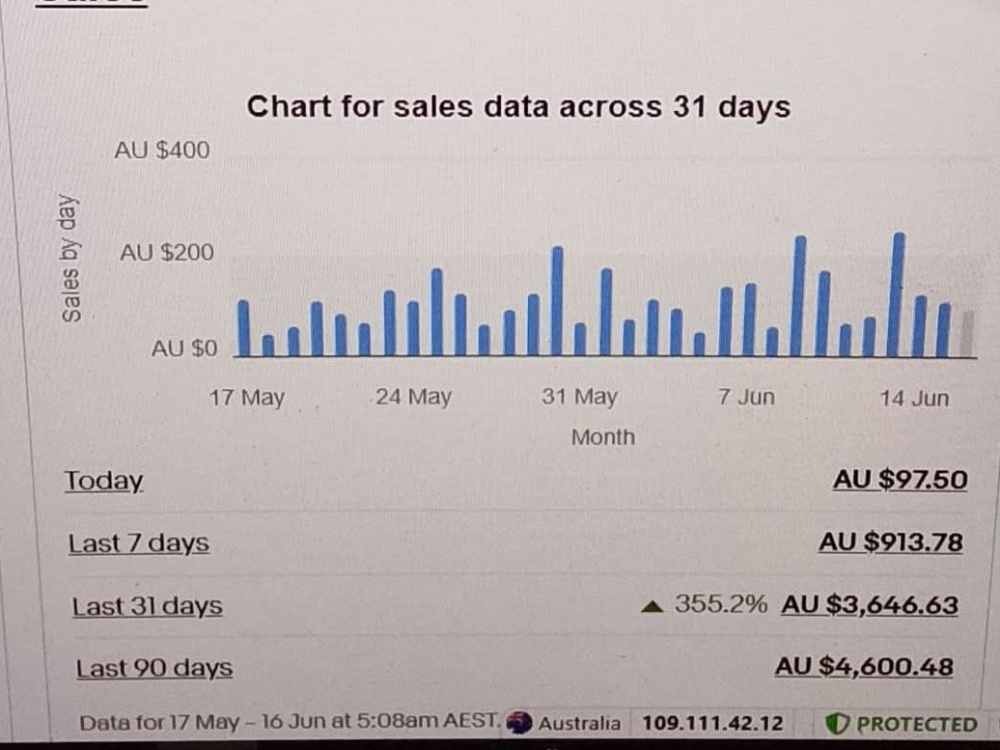
Task: Click the 31 May axis label
Action: 580,397
